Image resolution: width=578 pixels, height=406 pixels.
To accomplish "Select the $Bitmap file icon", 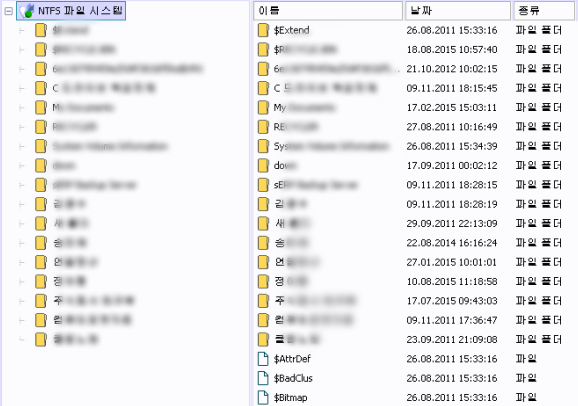I will coord(263,398).
